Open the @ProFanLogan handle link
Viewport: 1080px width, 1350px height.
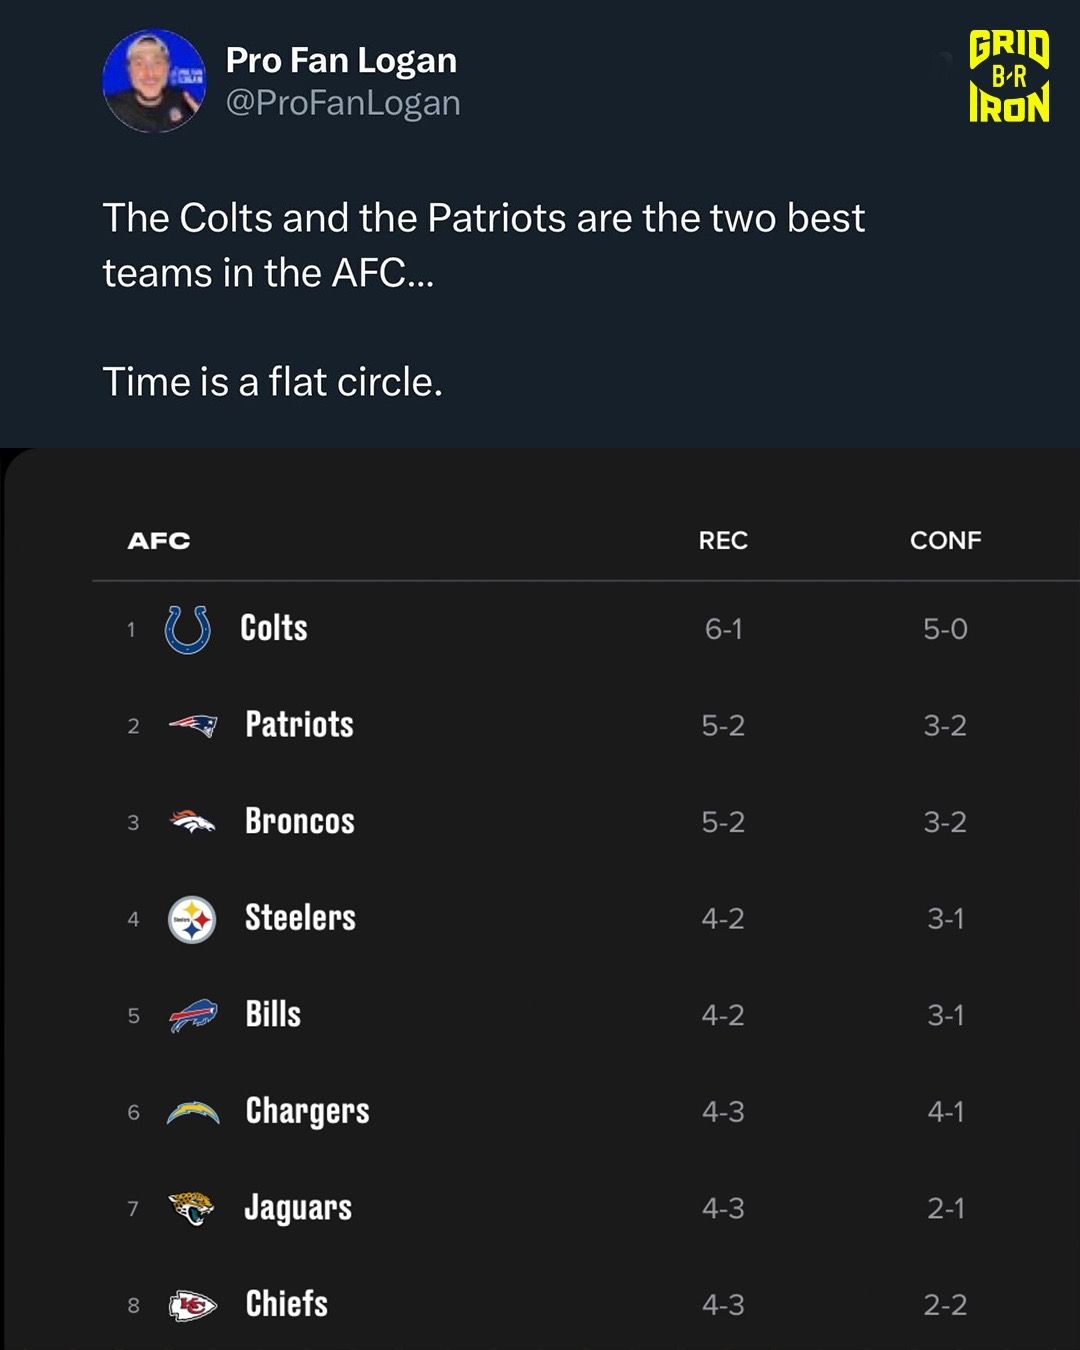pos(343,103)
